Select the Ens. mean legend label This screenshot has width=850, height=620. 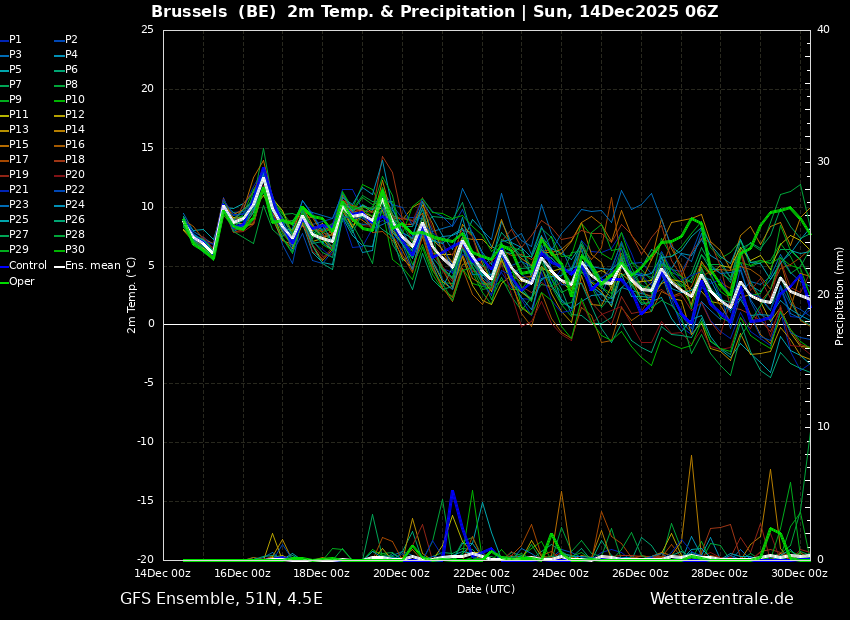pyautogui.click(x=93, y=266)
